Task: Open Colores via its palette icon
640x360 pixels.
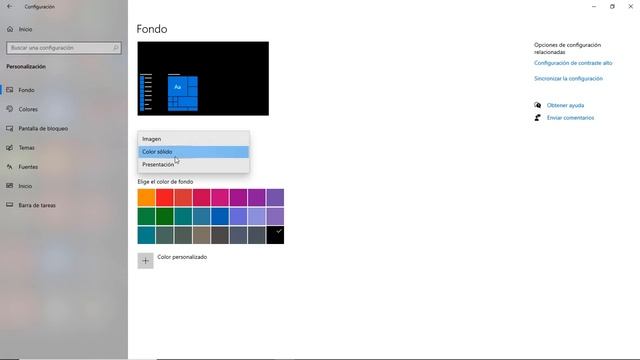Action: point(10,109)
